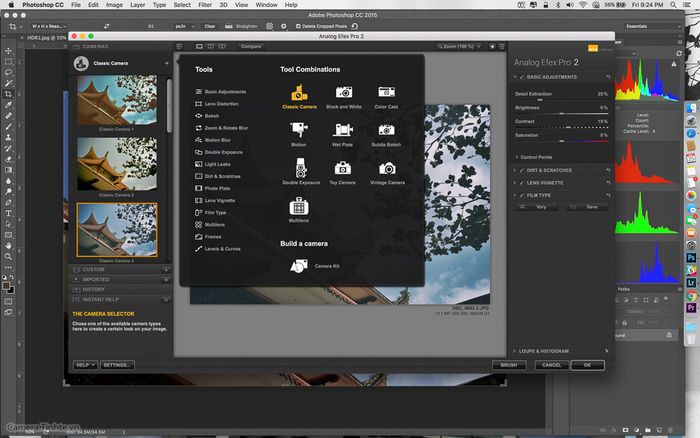Open Lightroom from the Dock

pos(691,283)
